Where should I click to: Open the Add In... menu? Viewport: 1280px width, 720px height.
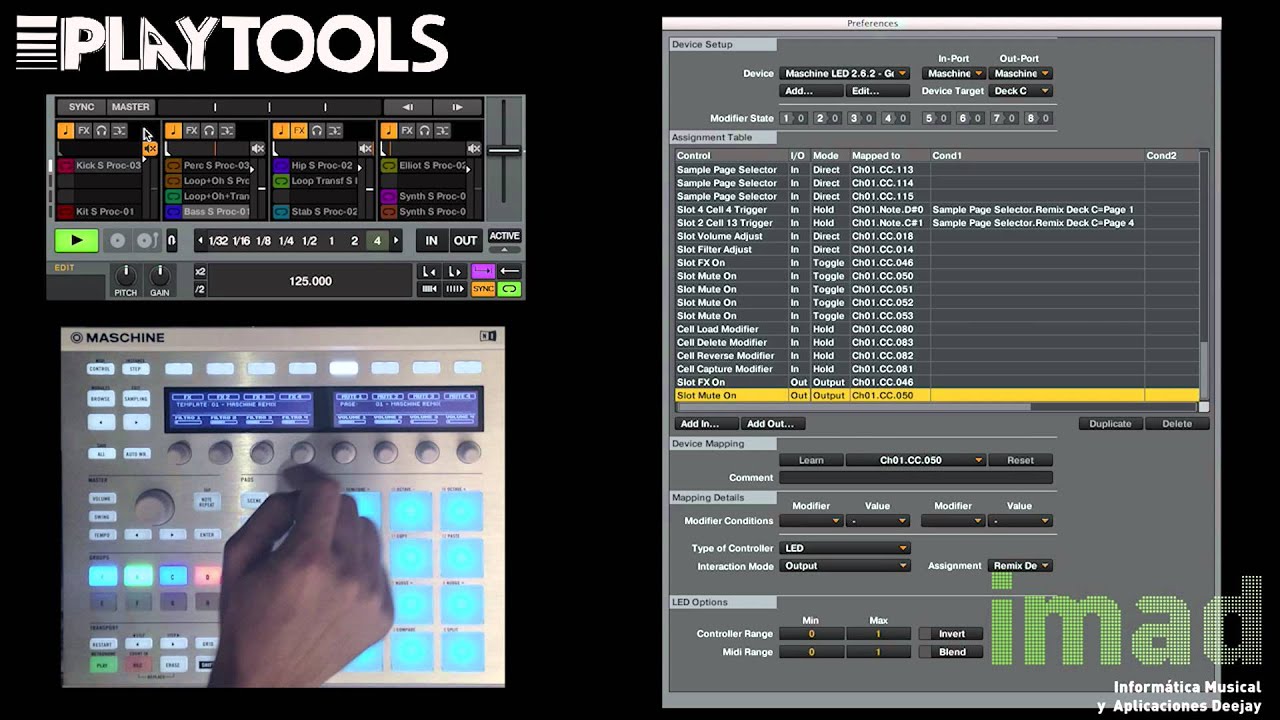[x=705, y=424]
